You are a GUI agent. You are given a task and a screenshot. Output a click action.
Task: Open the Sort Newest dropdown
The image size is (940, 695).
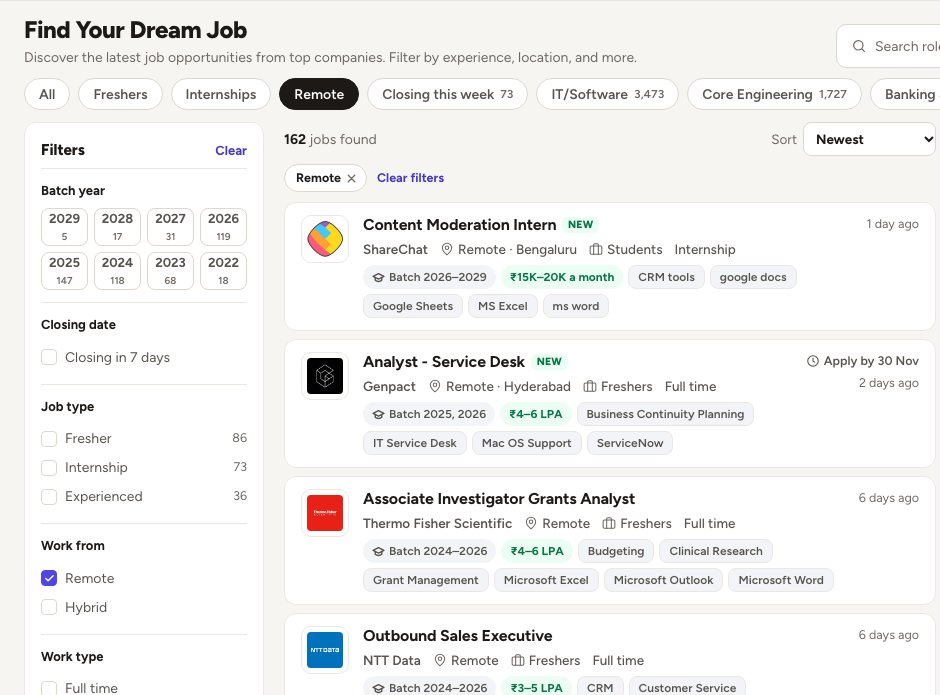(869, 139)
